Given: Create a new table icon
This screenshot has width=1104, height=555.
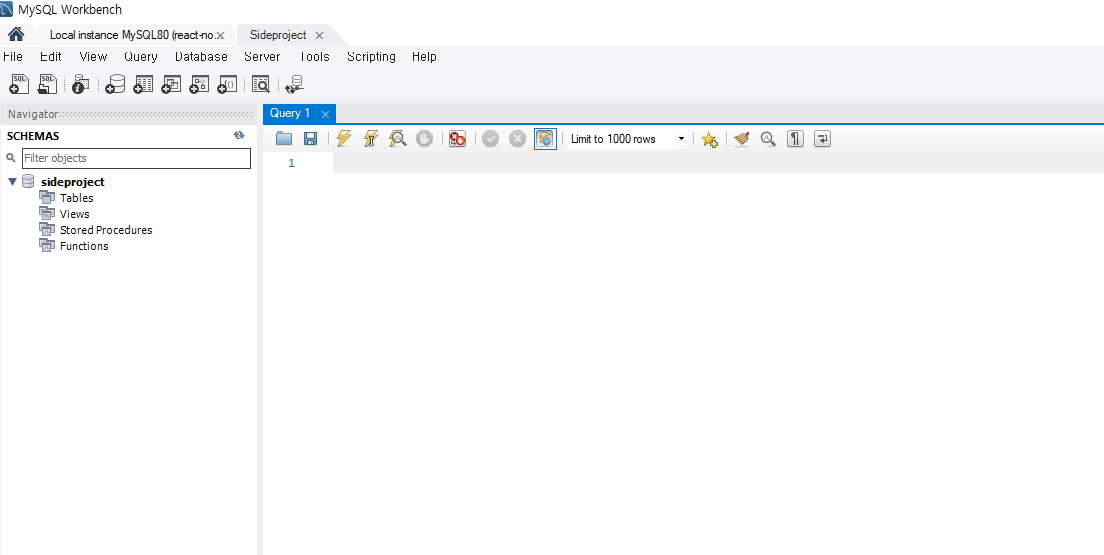Looking at the screenshot, I should 143,85.
